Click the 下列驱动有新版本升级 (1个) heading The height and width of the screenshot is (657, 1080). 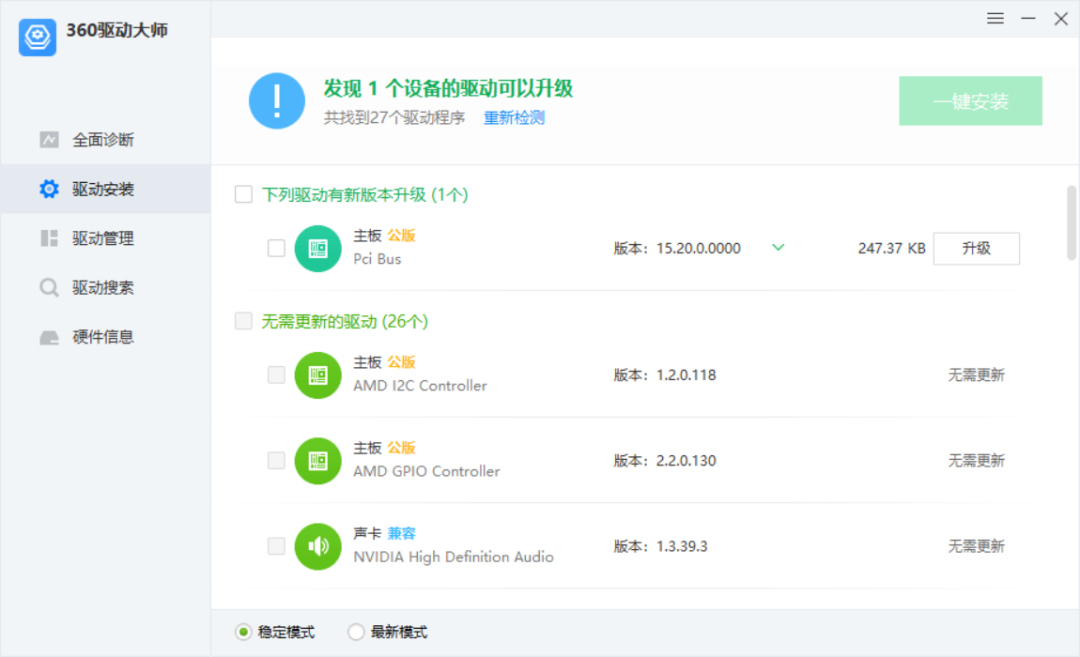(x=365, y=195)
